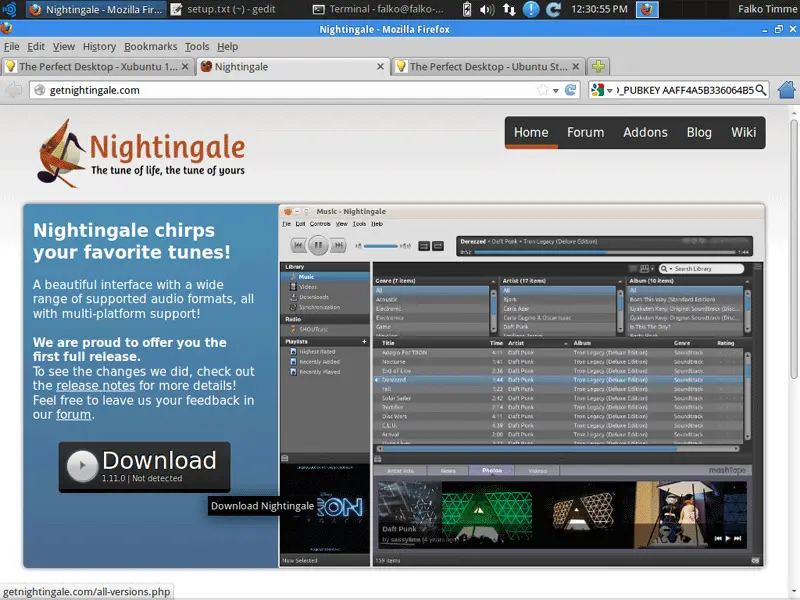Click the web search input field

684,90
